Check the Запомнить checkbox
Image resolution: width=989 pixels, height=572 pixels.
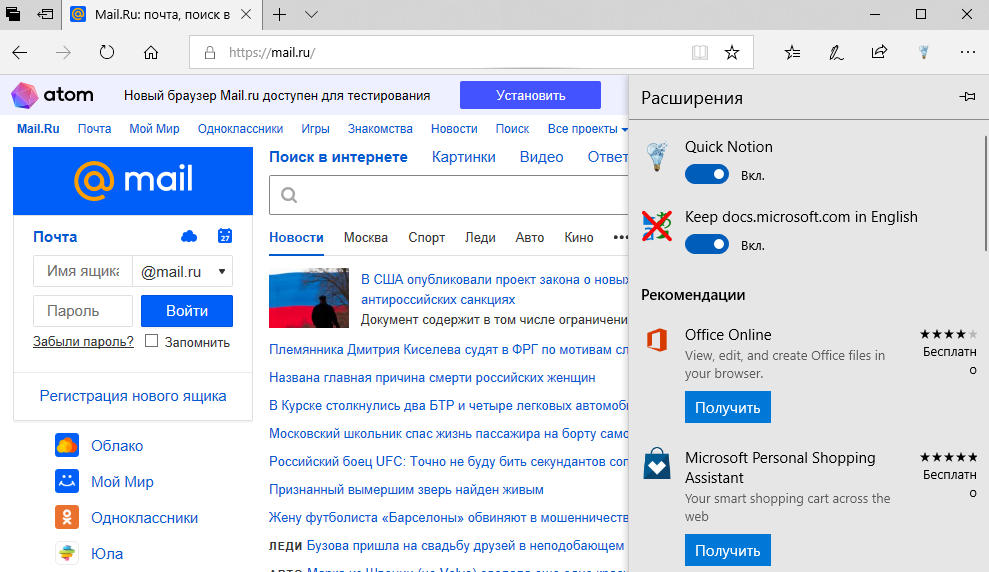coord(152,341)
